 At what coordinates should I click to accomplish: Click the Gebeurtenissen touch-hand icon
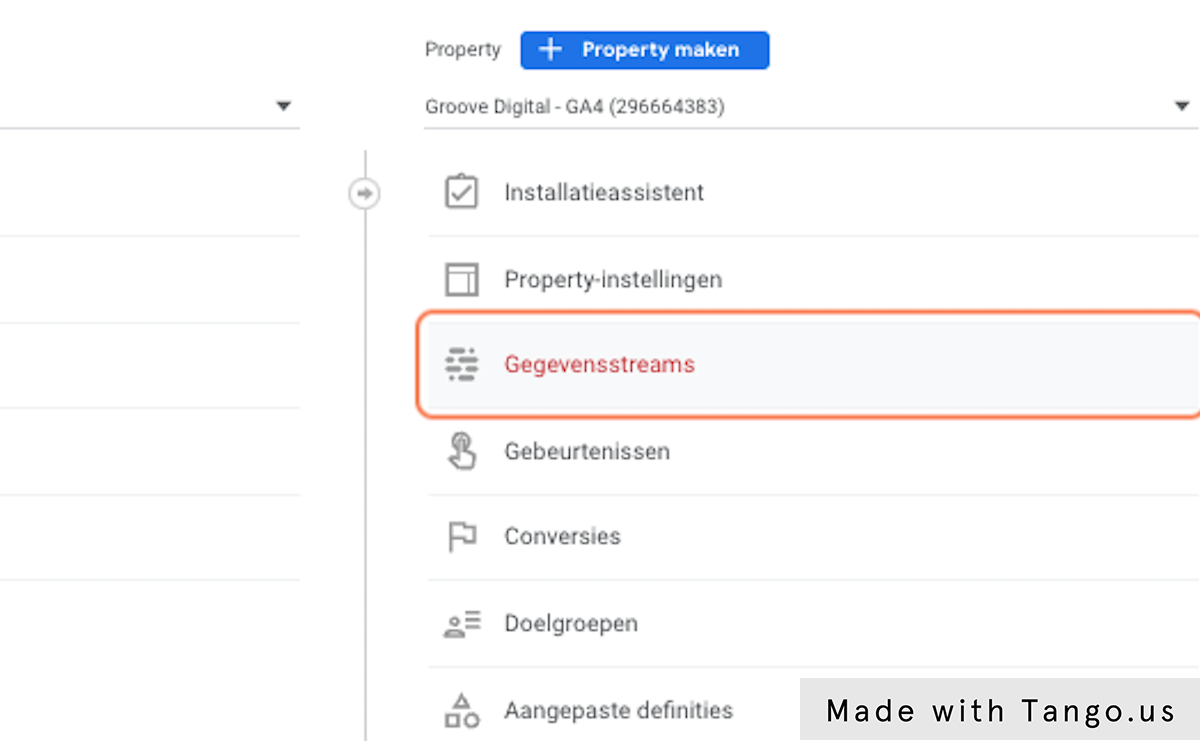coord(461,451)
